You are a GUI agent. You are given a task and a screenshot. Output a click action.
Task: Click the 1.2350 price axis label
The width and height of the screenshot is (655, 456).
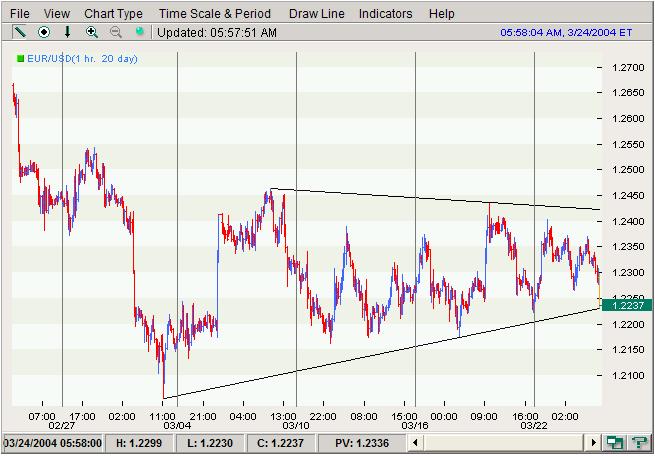click(x=628, y=247)
